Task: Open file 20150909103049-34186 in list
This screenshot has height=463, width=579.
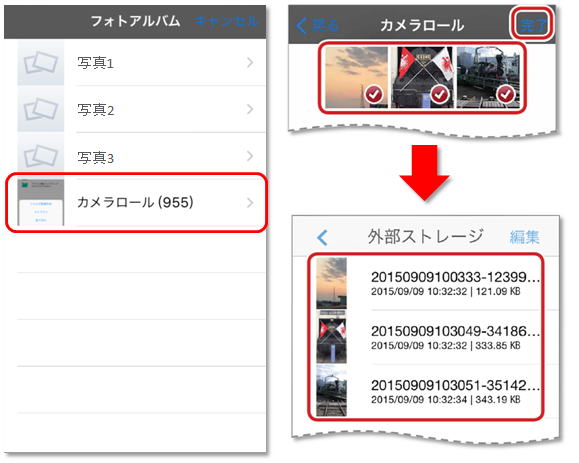Action: pyautogui.click(x=456, y=337)
